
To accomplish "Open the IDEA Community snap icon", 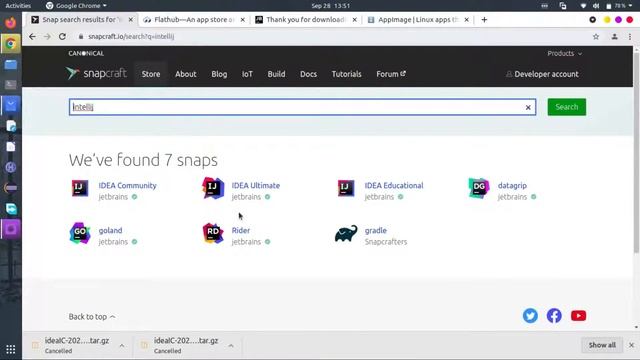I will (x=80, y=188).
